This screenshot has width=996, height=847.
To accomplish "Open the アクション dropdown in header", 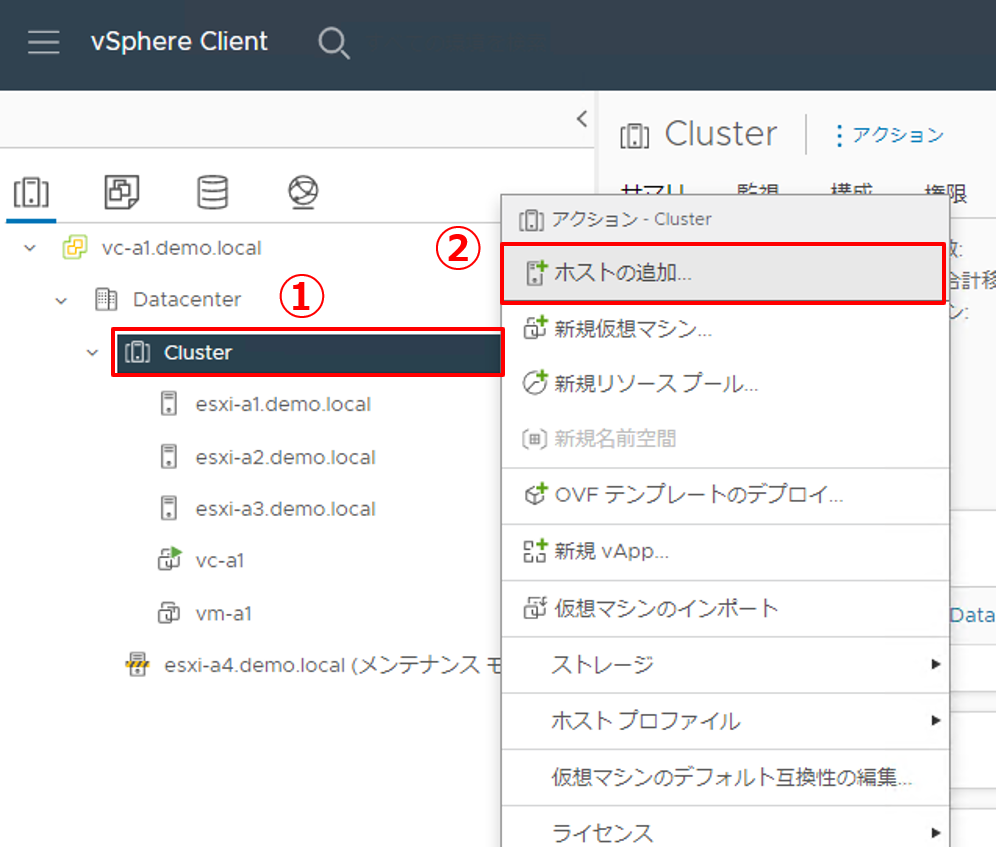I will (890, 135).
